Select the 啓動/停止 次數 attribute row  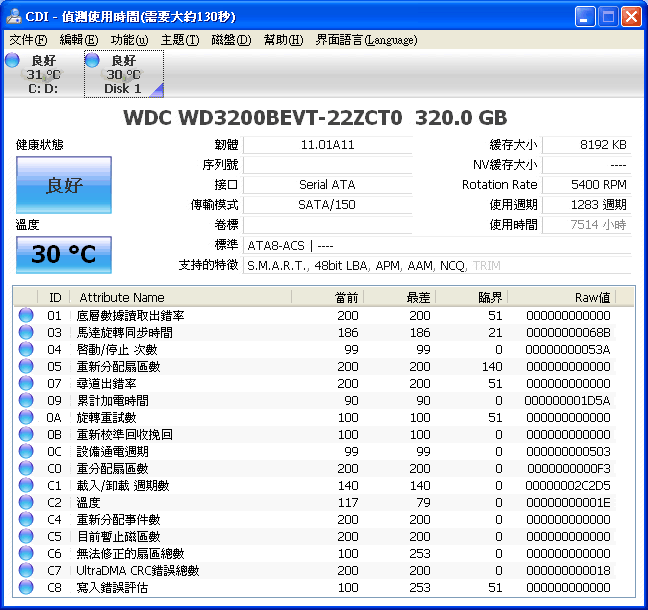point(315,349)
